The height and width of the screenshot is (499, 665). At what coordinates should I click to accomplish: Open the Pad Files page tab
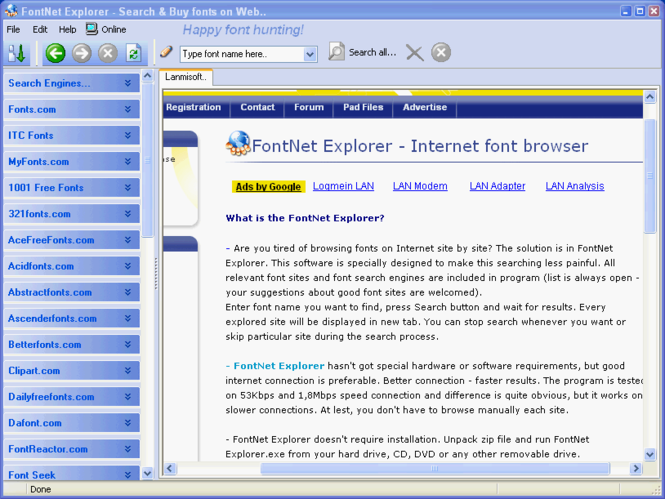[363, 107]
